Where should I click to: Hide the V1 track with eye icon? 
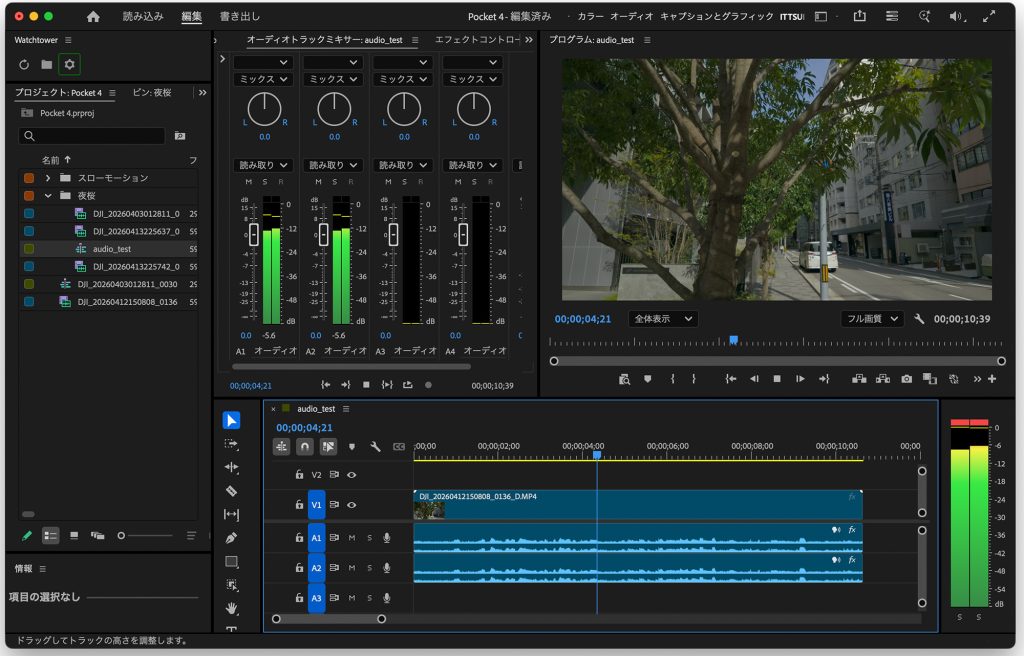tap(351, 505)
